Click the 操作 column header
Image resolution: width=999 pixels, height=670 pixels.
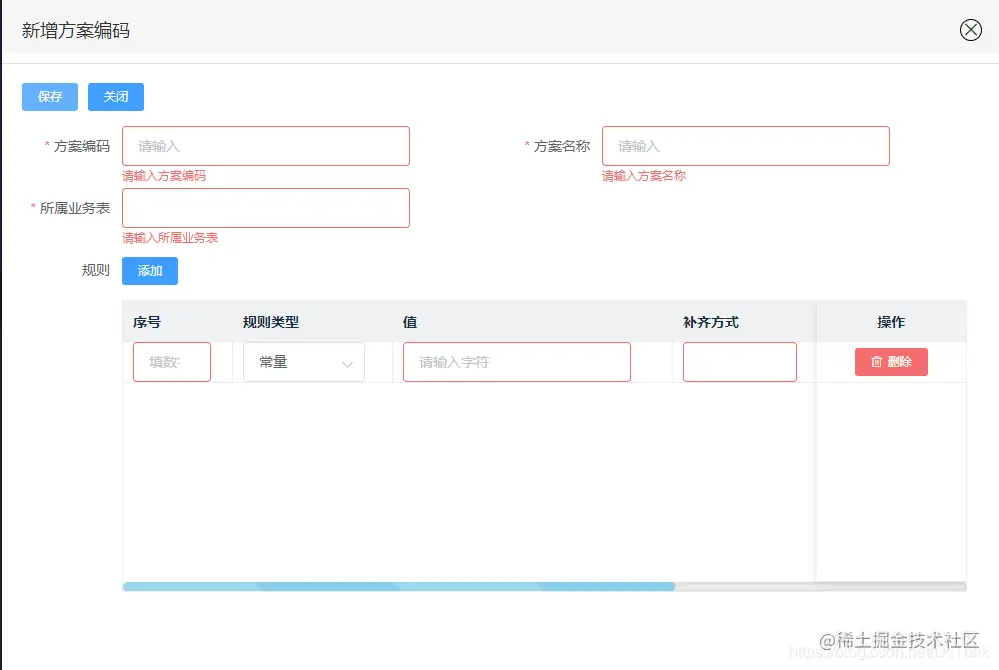[x=891, y=322]
